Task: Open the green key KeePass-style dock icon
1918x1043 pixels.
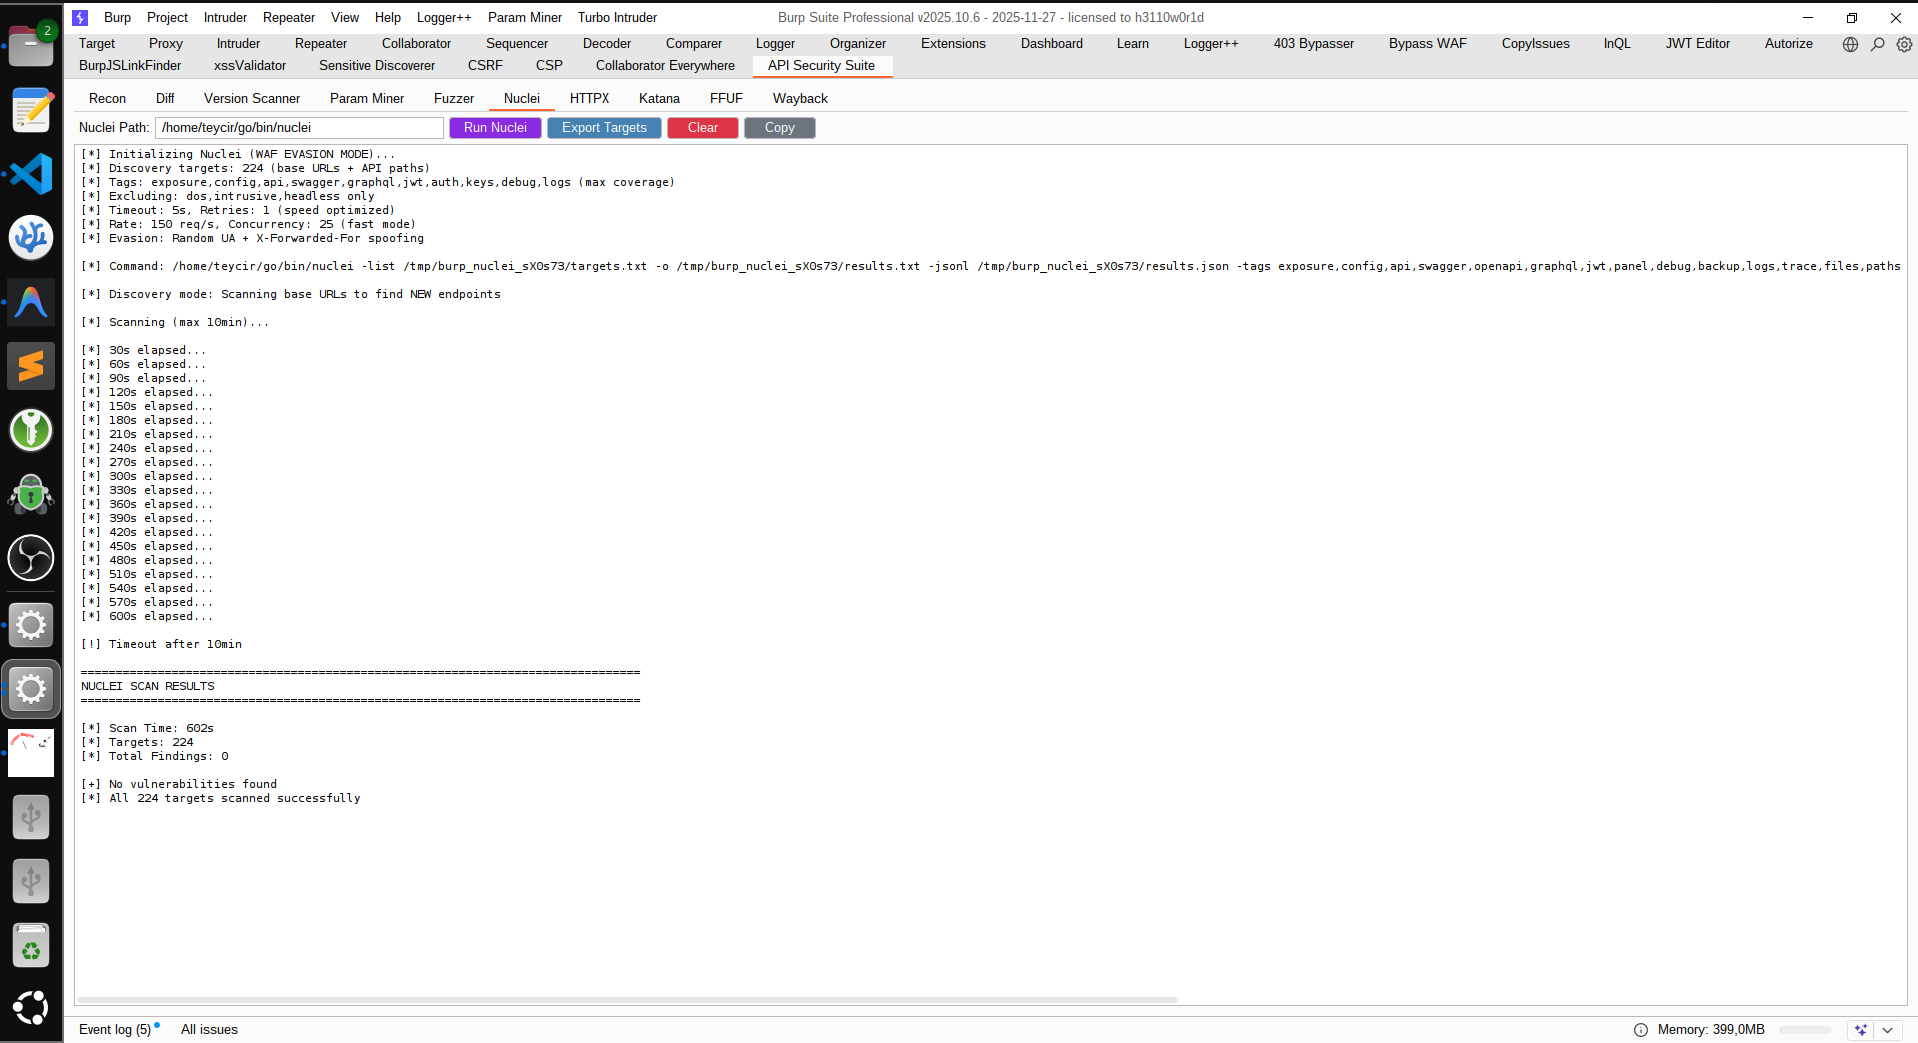Action: (x=31, y=430)
